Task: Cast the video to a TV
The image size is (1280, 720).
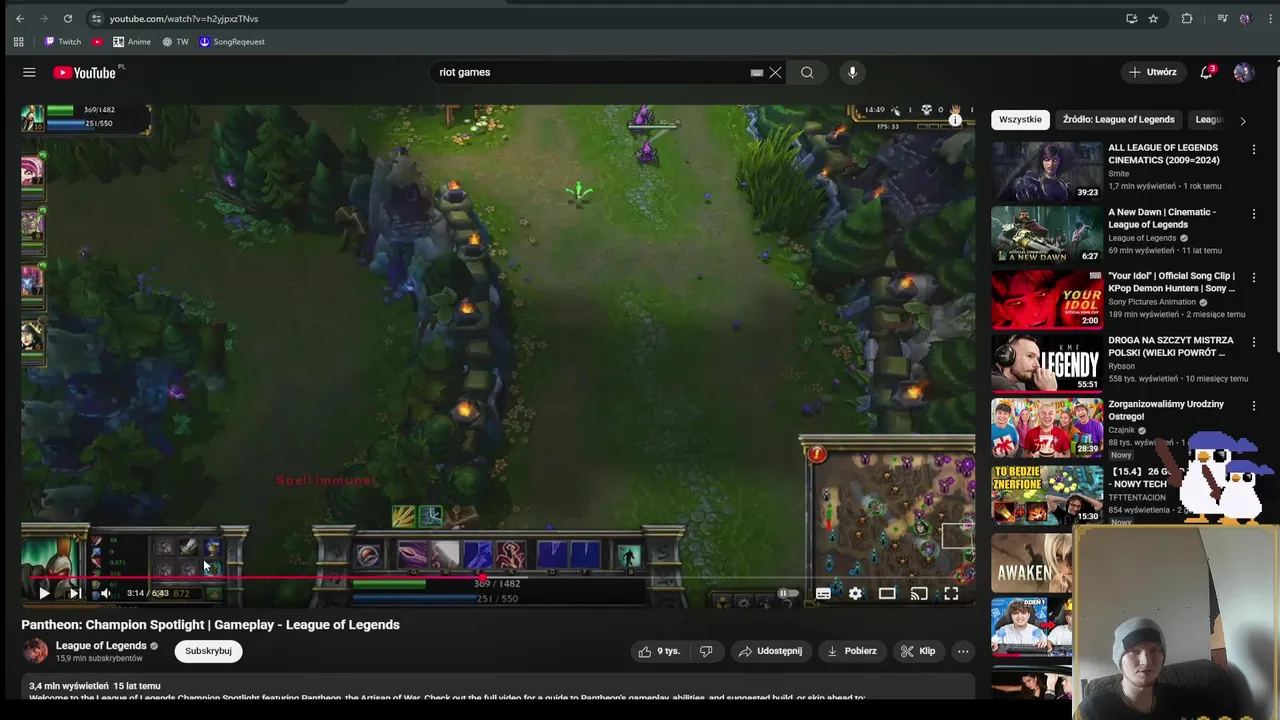Action: tap(919, 593)
